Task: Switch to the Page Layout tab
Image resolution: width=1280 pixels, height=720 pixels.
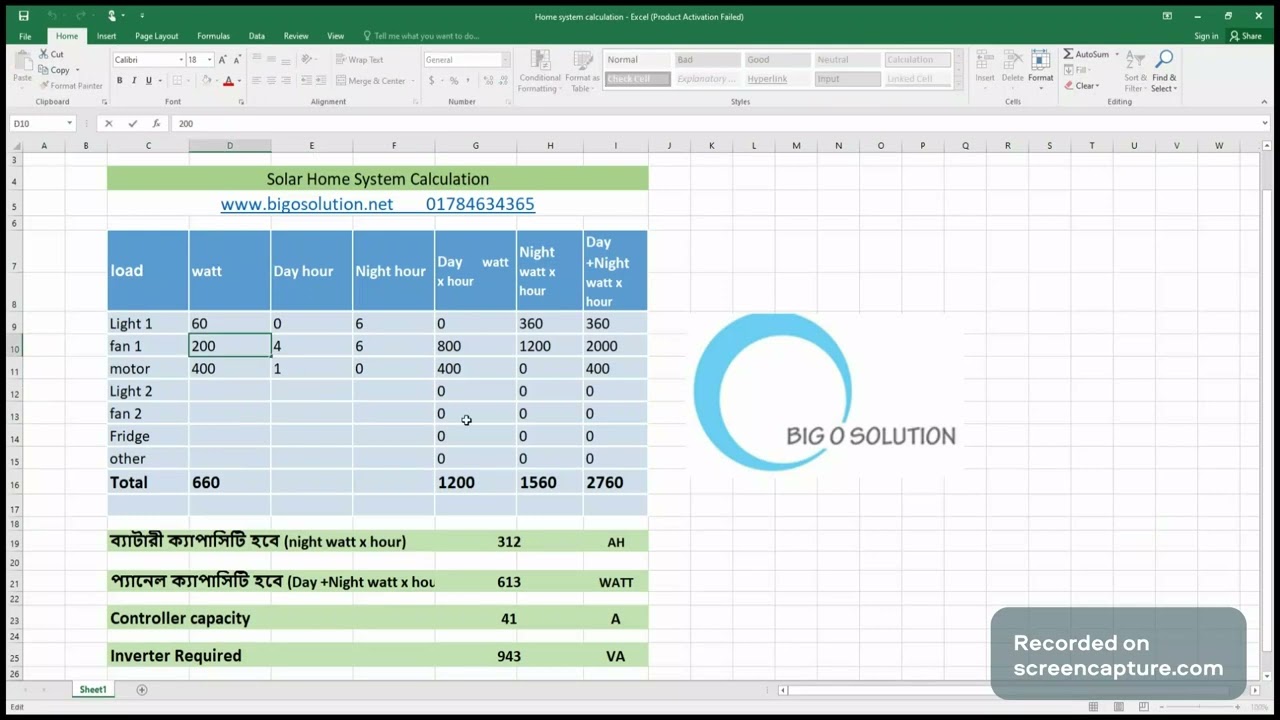Action: coord(157,36)
